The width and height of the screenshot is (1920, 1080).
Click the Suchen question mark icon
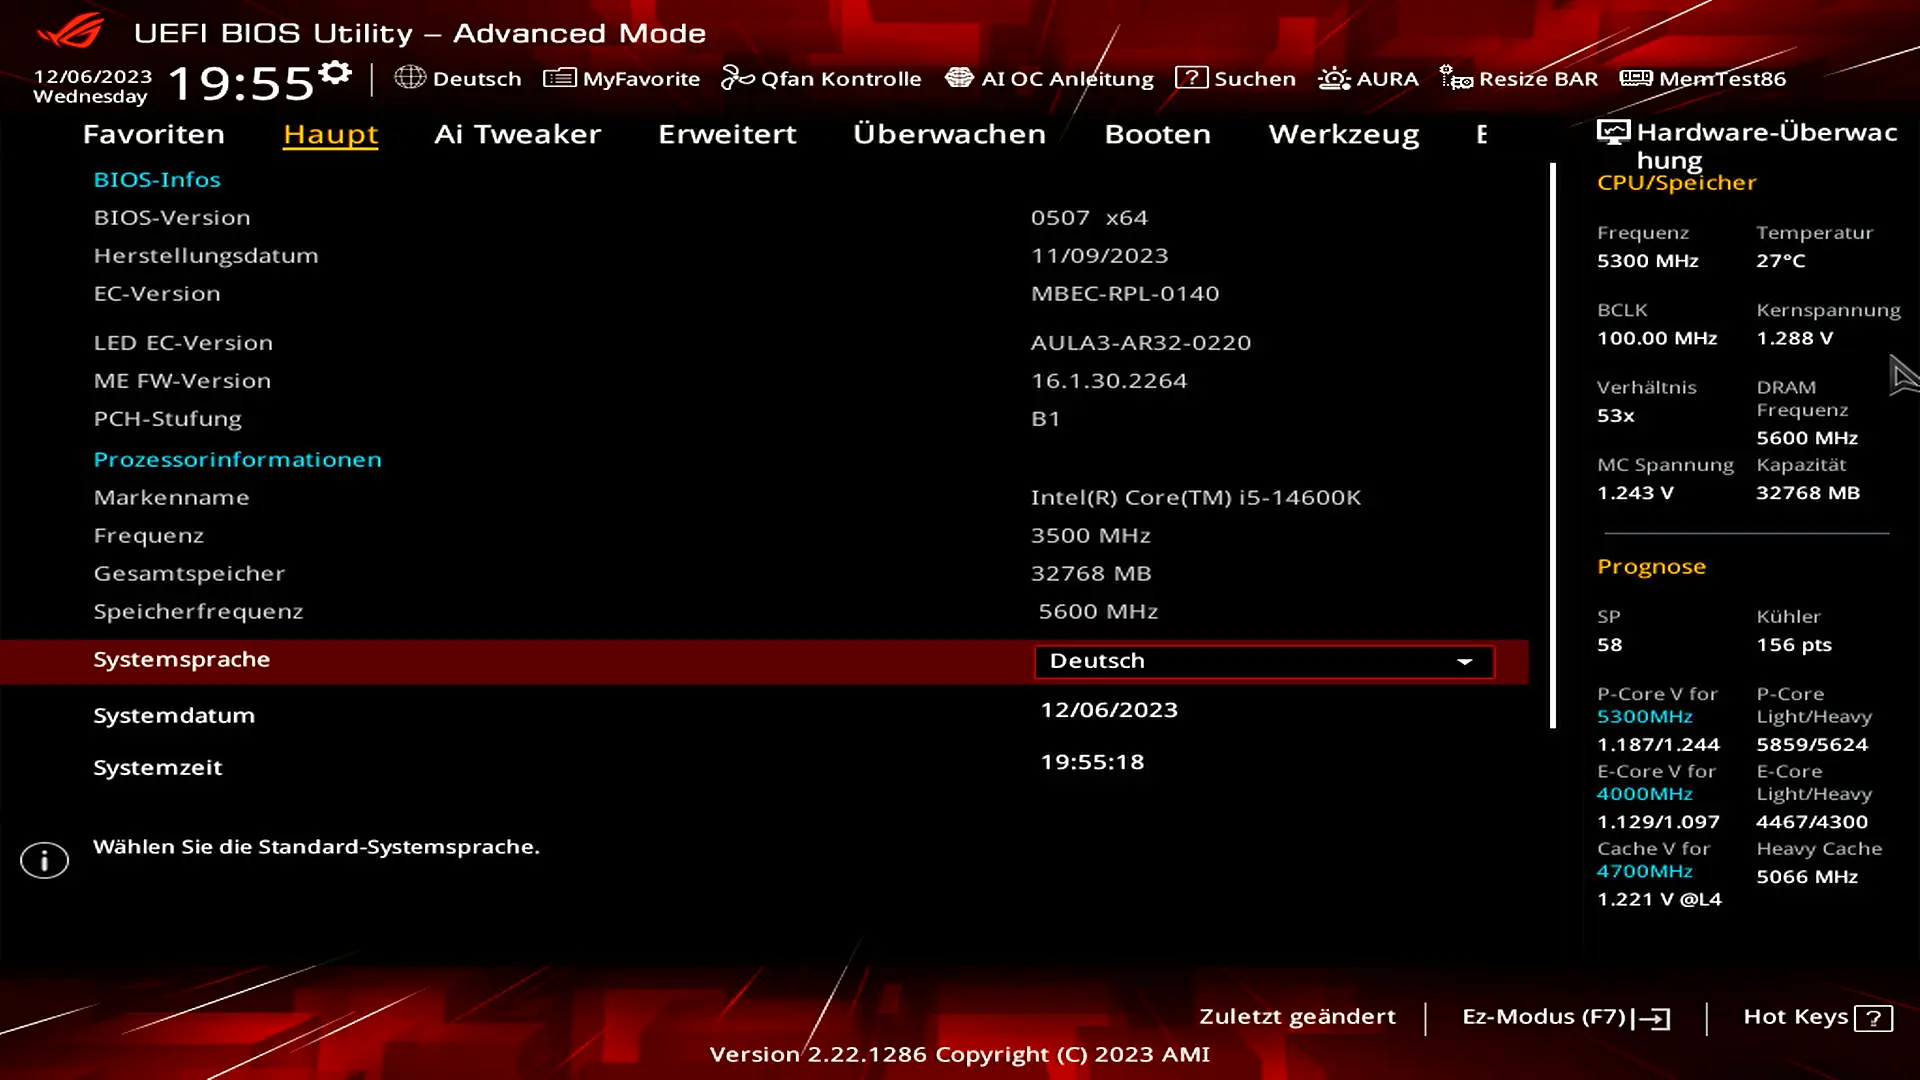click(x=1191, y=78)
